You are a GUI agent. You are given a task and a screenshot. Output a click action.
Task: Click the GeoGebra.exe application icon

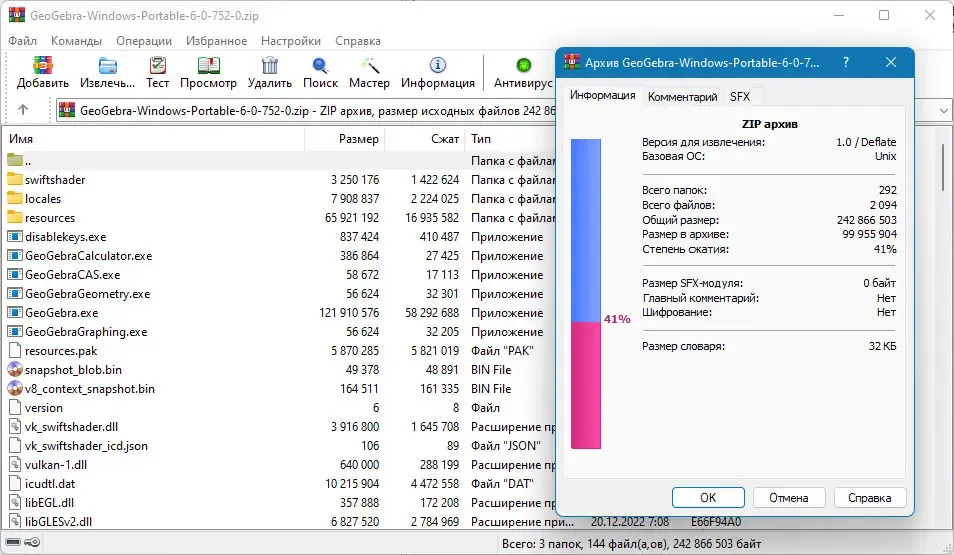point(15,312)
